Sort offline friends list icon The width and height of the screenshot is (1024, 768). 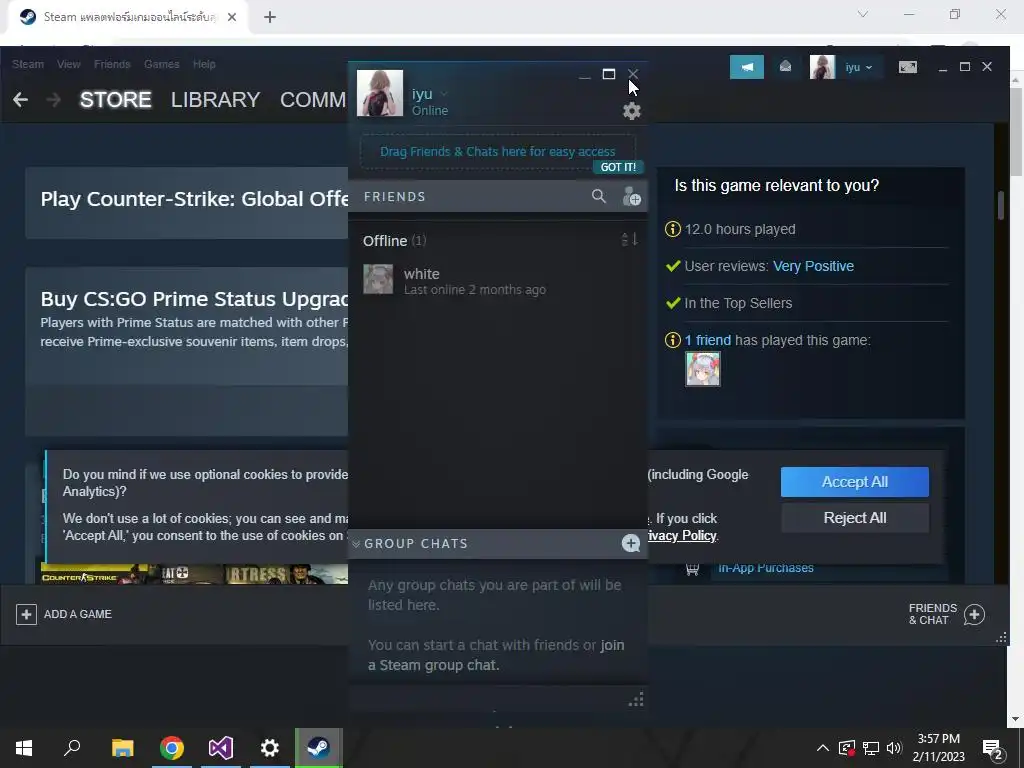(630, 240)
